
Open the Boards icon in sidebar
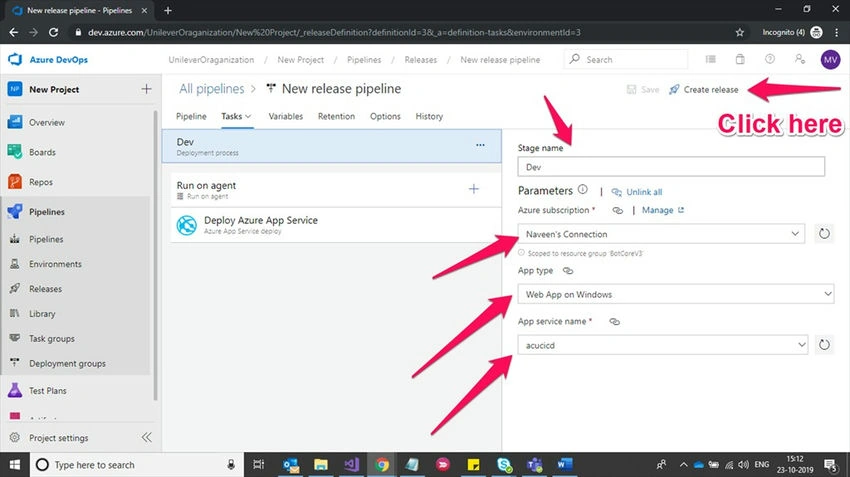pyautogui.click(x=15, y=152)
